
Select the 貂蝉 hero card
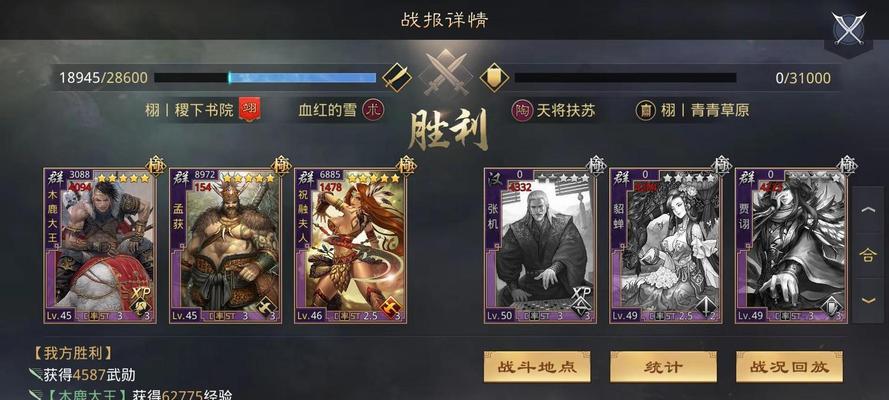tap(666, 245)
